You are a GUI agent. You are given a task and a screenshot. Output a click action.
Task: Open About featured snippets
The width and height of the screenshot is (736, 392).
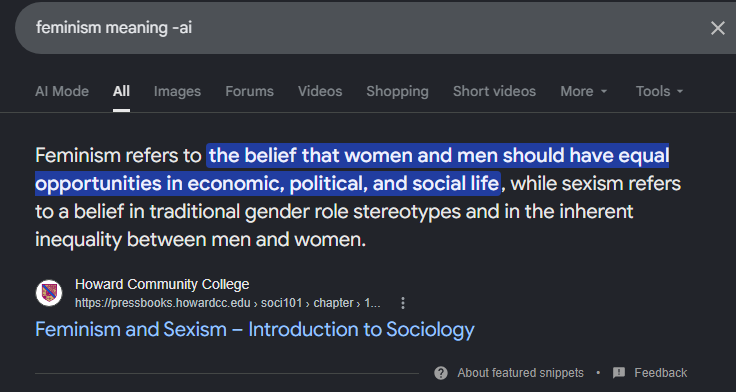(521, 373)
